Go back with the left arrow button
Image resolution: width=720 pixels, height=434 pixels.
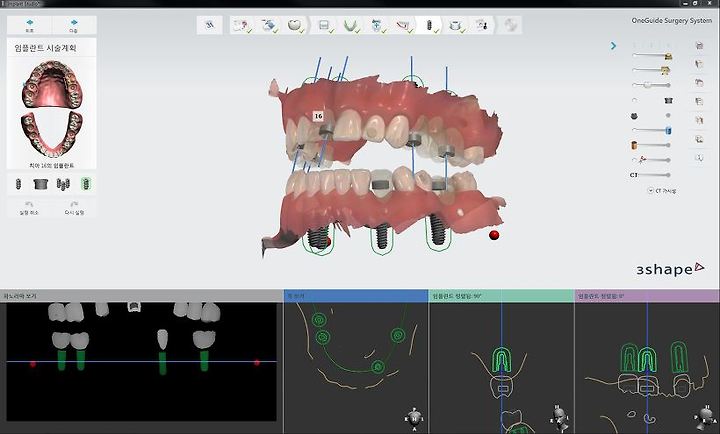click(x=29, y=25)
